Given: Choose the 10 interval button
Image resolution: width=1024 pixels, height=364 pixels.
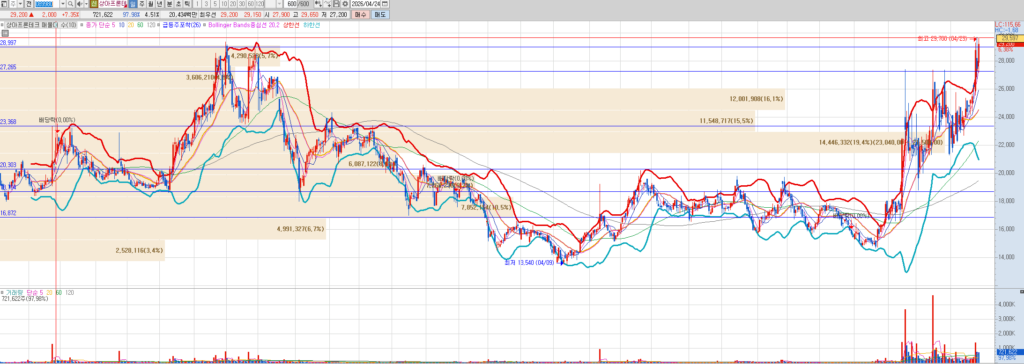Looking at the screenshot, I should click(224, 4).
